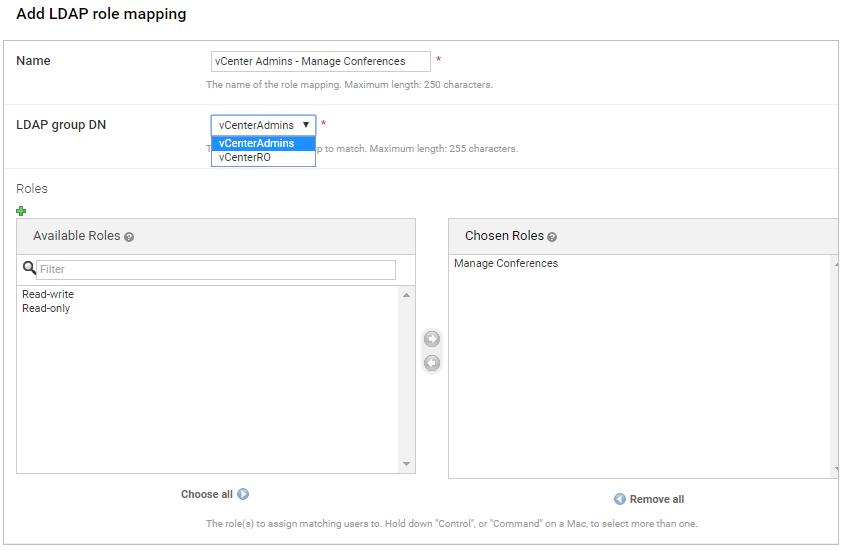Open the LDAP group DN dropdown
844x550 pixels.
coord(263,125)
